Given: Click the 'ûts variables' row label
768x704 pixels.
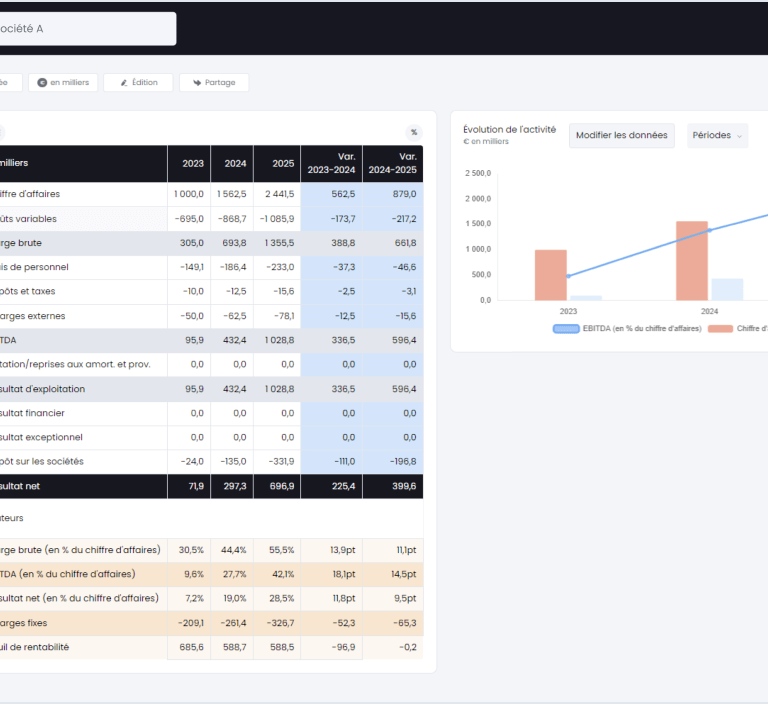Looking at the screenshot, I should pos(28,219).
